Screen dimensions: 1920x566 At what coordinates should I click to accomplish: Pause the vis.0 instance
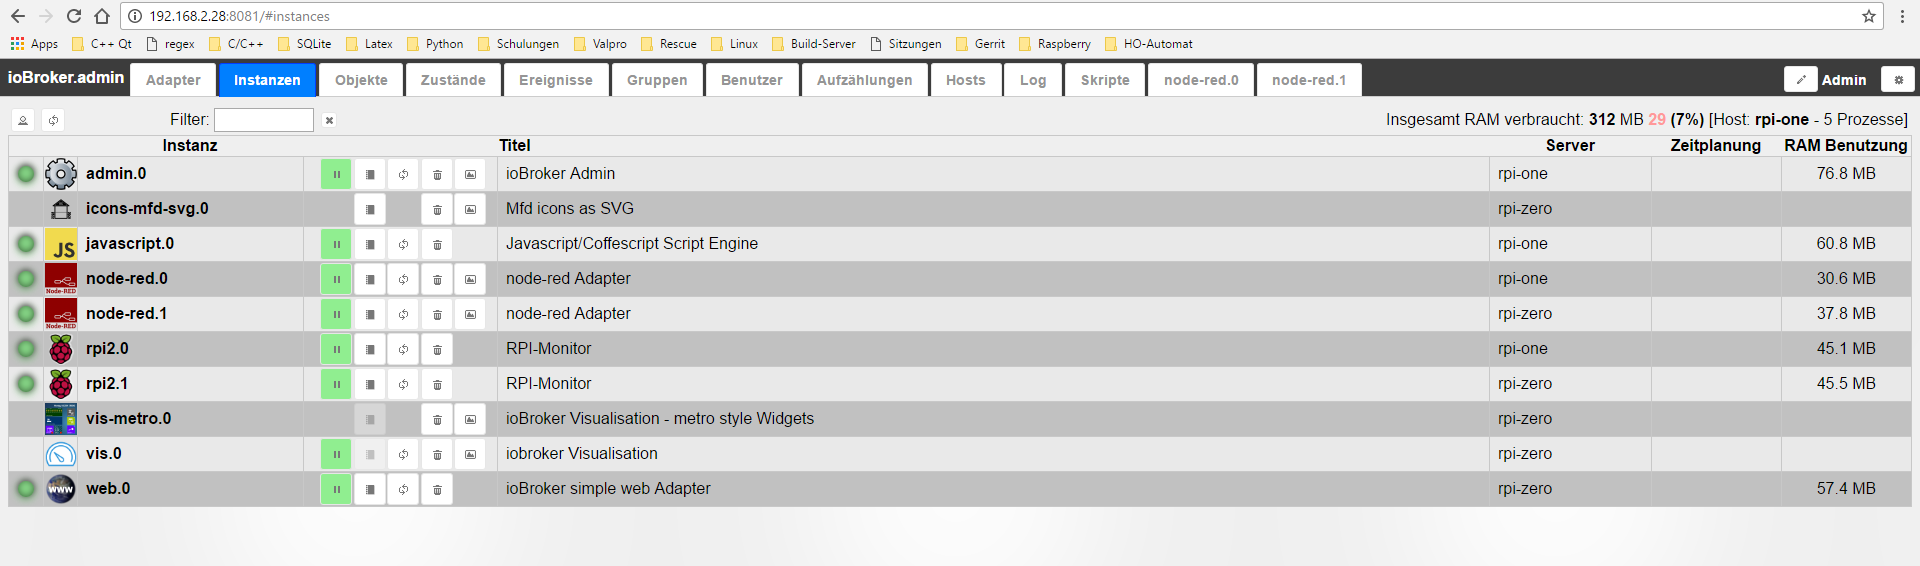coord(336,454)
